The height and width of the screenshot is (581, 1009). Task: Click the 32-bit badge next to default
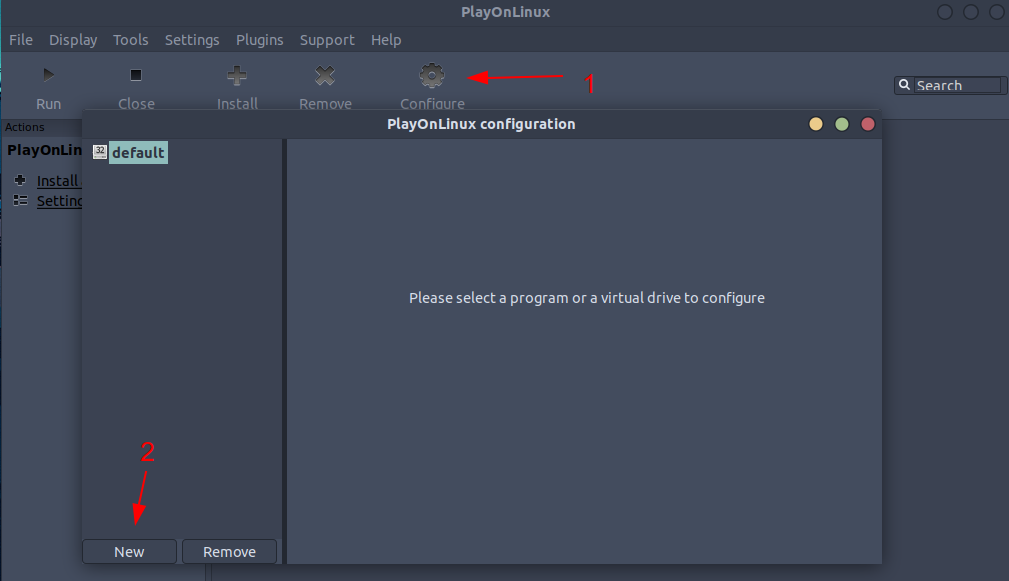99,152
